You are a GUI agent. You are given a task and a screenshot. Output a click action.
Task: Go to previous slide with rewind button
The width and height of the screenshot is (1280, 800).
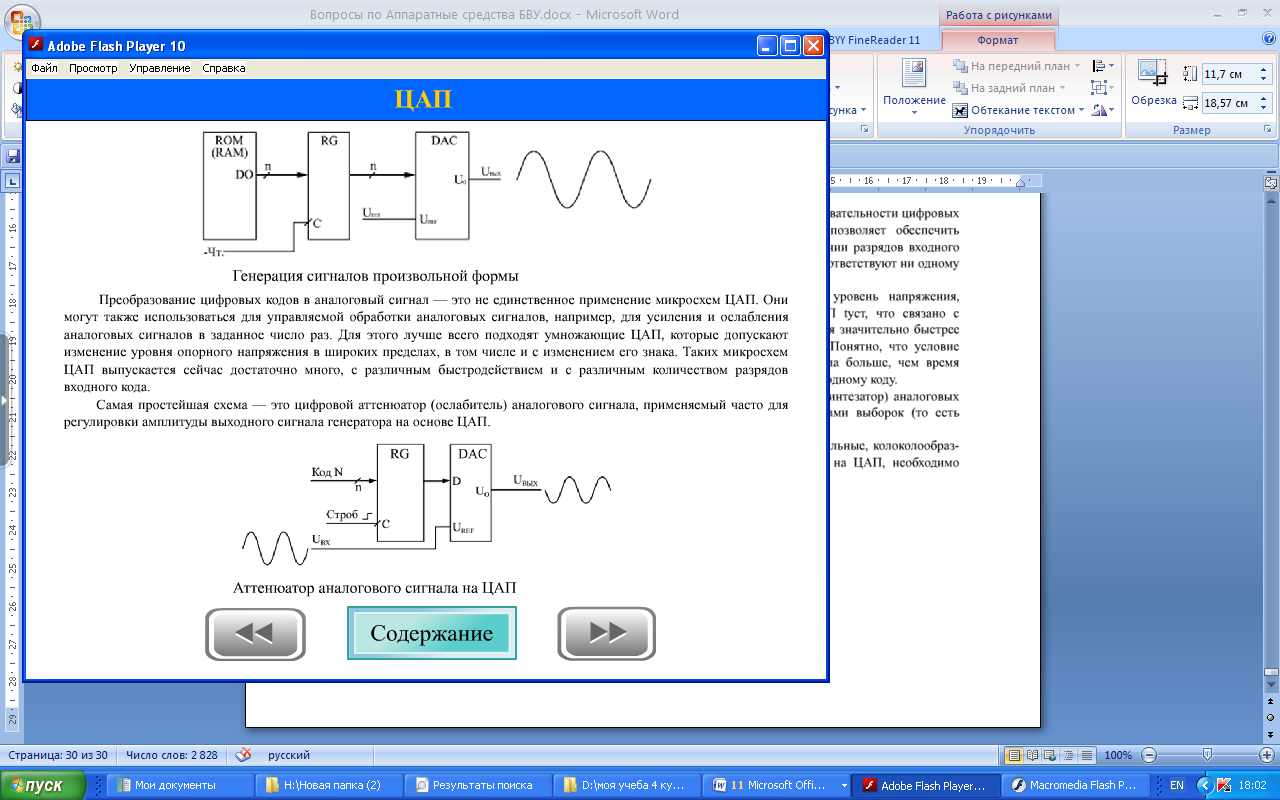tap(255, 633)
